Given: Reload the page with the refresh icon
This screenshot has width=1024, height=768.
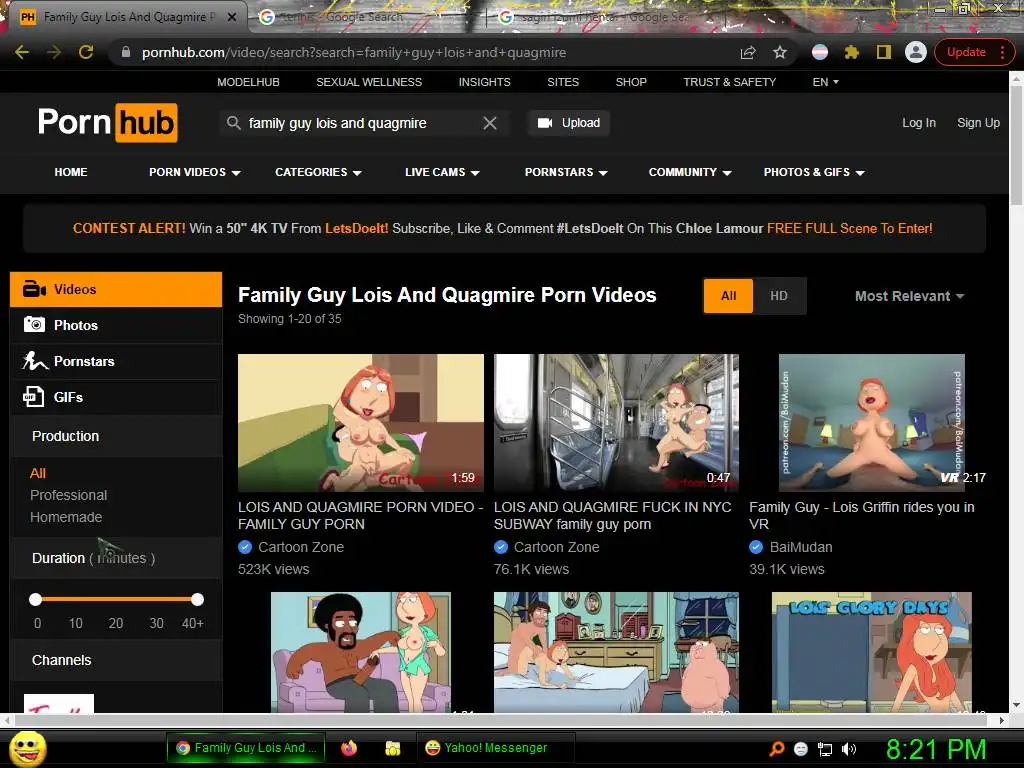Looking at the screenshot, I should [86, 52].
